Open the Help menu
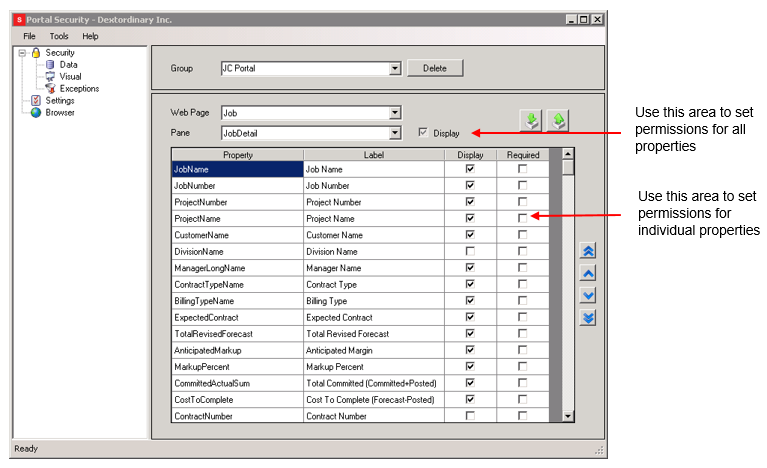 (90, 36)
